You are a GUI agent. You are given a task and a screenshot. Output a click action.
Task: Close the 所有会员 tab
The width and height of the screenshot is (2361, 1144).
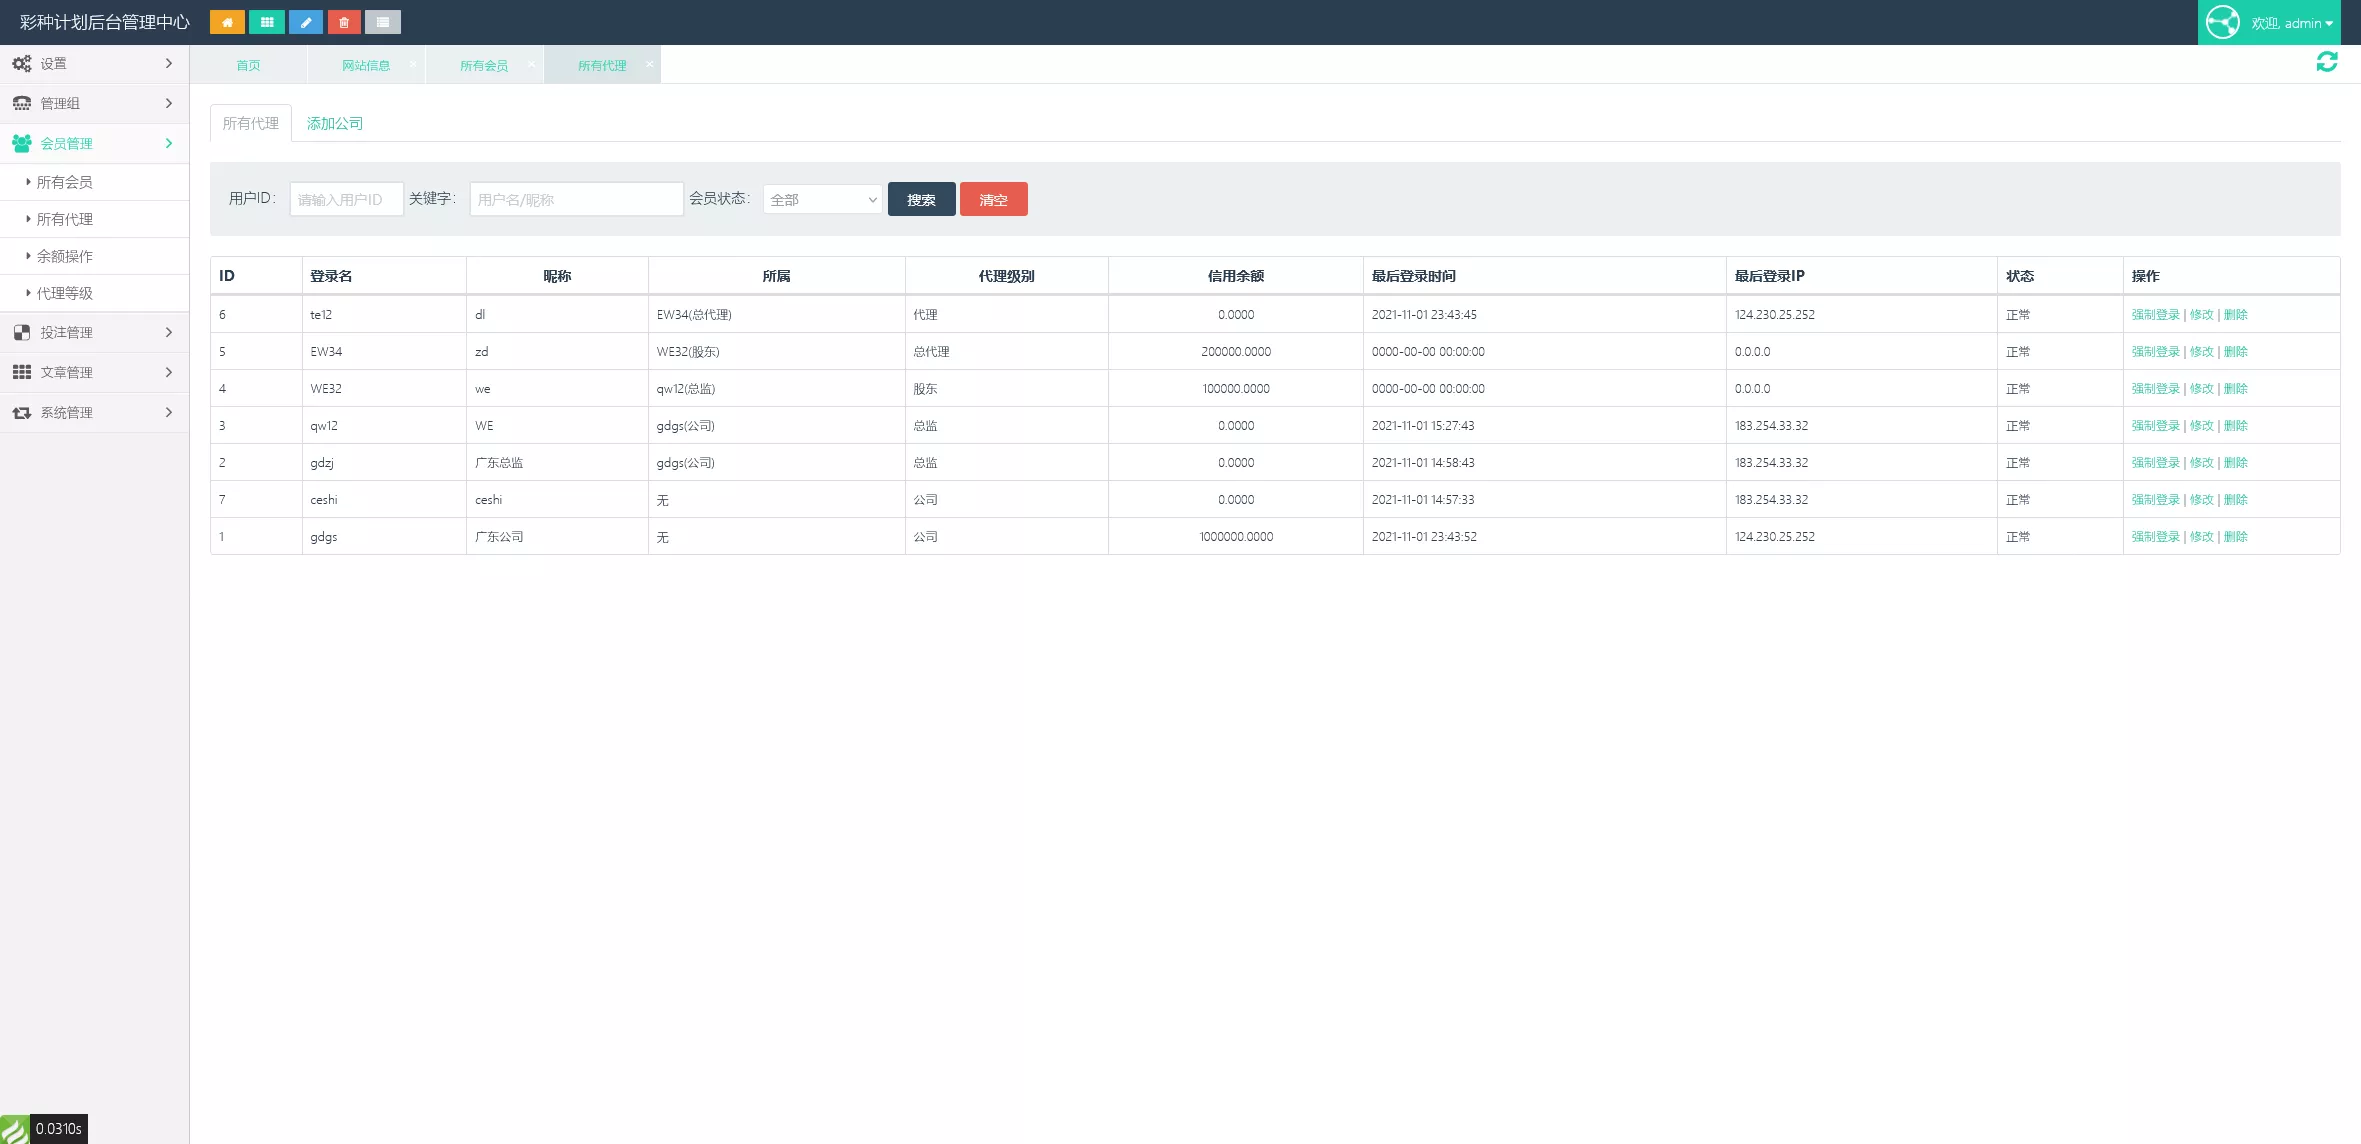[531, 64]
